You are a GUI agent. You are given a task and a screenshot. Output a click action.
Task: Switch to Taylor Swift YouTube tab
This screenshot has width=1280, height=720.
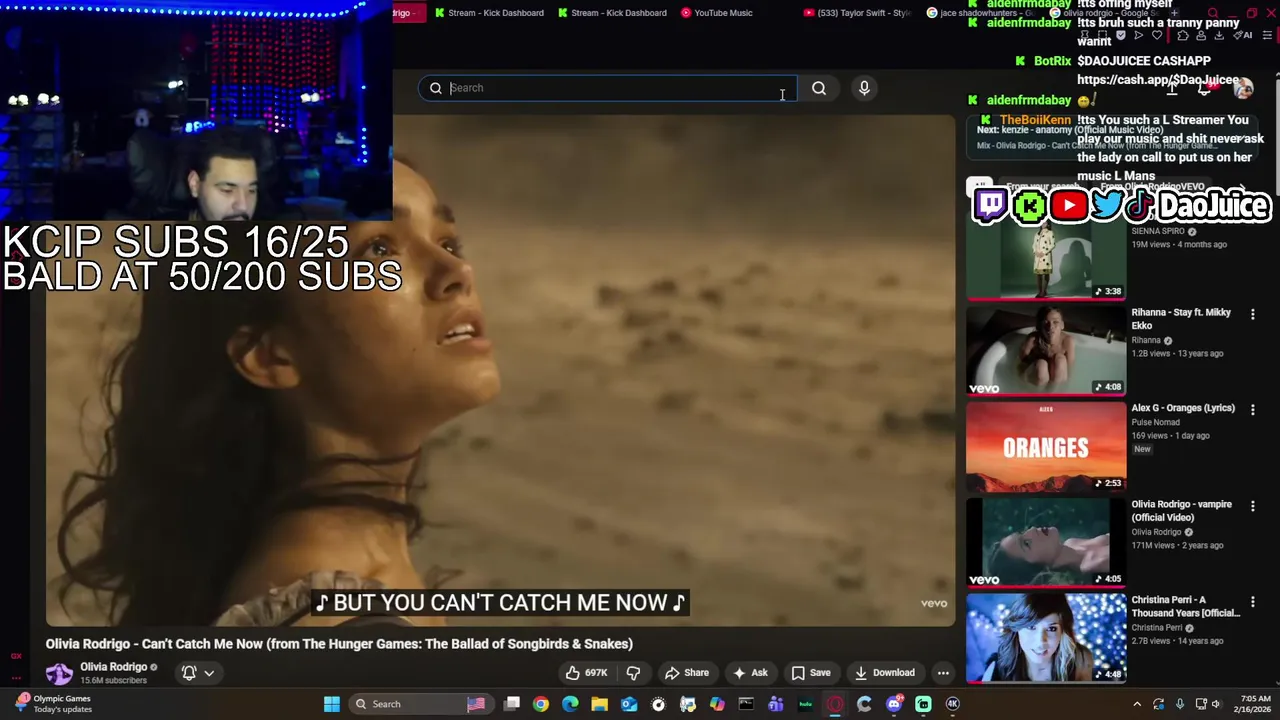click(x=858, y=13)
